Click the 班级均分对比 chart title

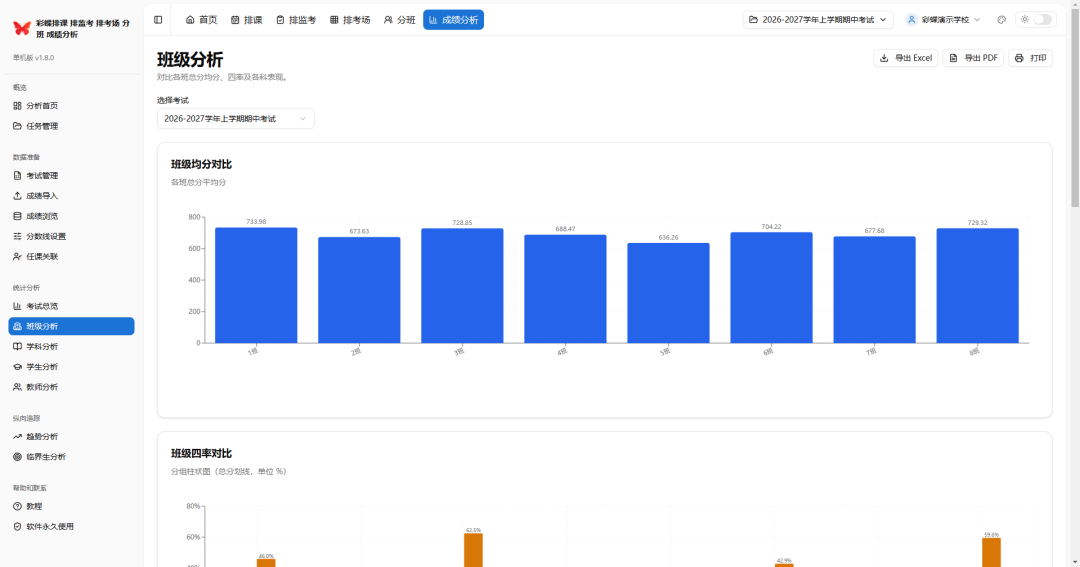point(201,164)
